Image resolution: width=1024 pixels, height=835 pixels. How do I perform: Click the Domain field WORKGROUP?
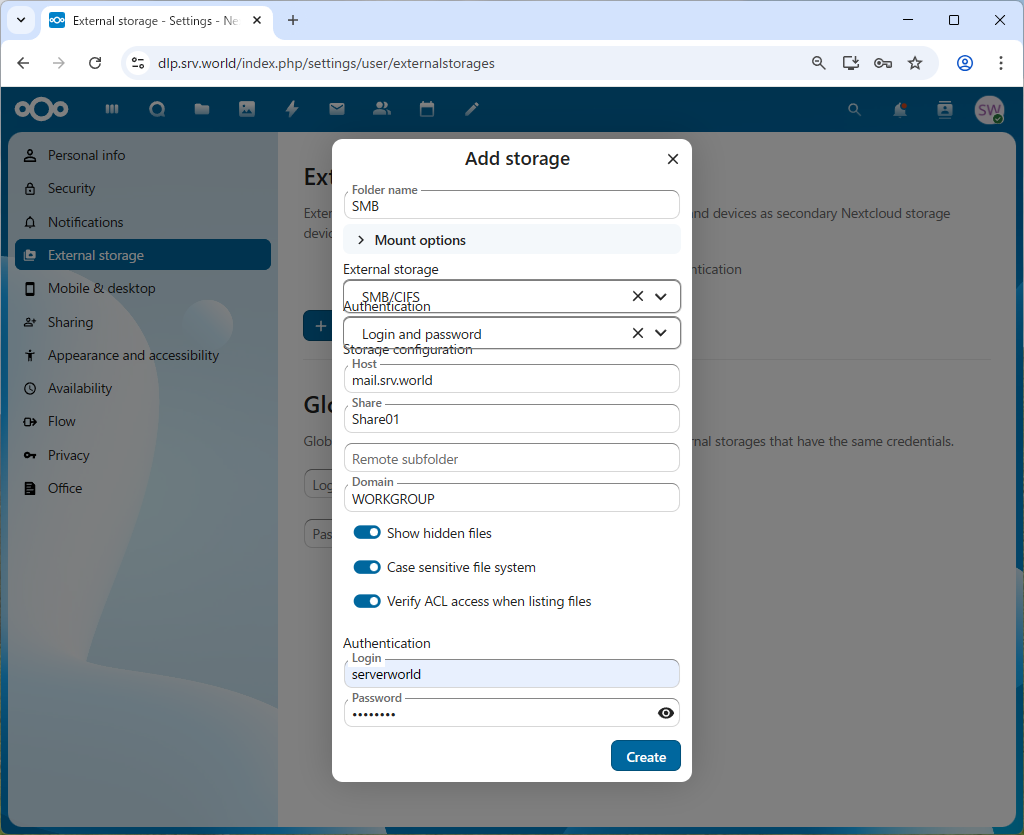tap(511, 498)
